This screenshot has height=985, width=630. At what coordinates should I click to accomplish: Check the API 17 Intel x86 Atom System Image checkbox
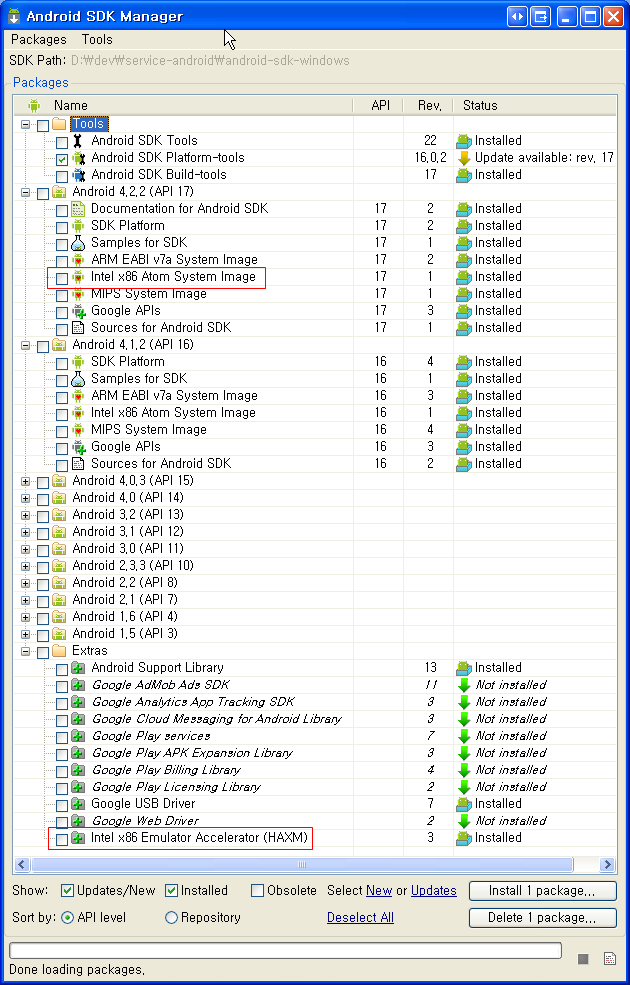62,278
